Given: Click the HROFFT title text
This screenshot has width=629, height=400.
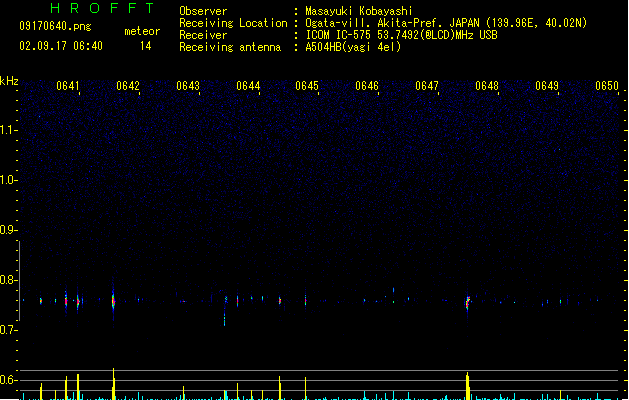Looking at the screenshot, I should 102,8.
